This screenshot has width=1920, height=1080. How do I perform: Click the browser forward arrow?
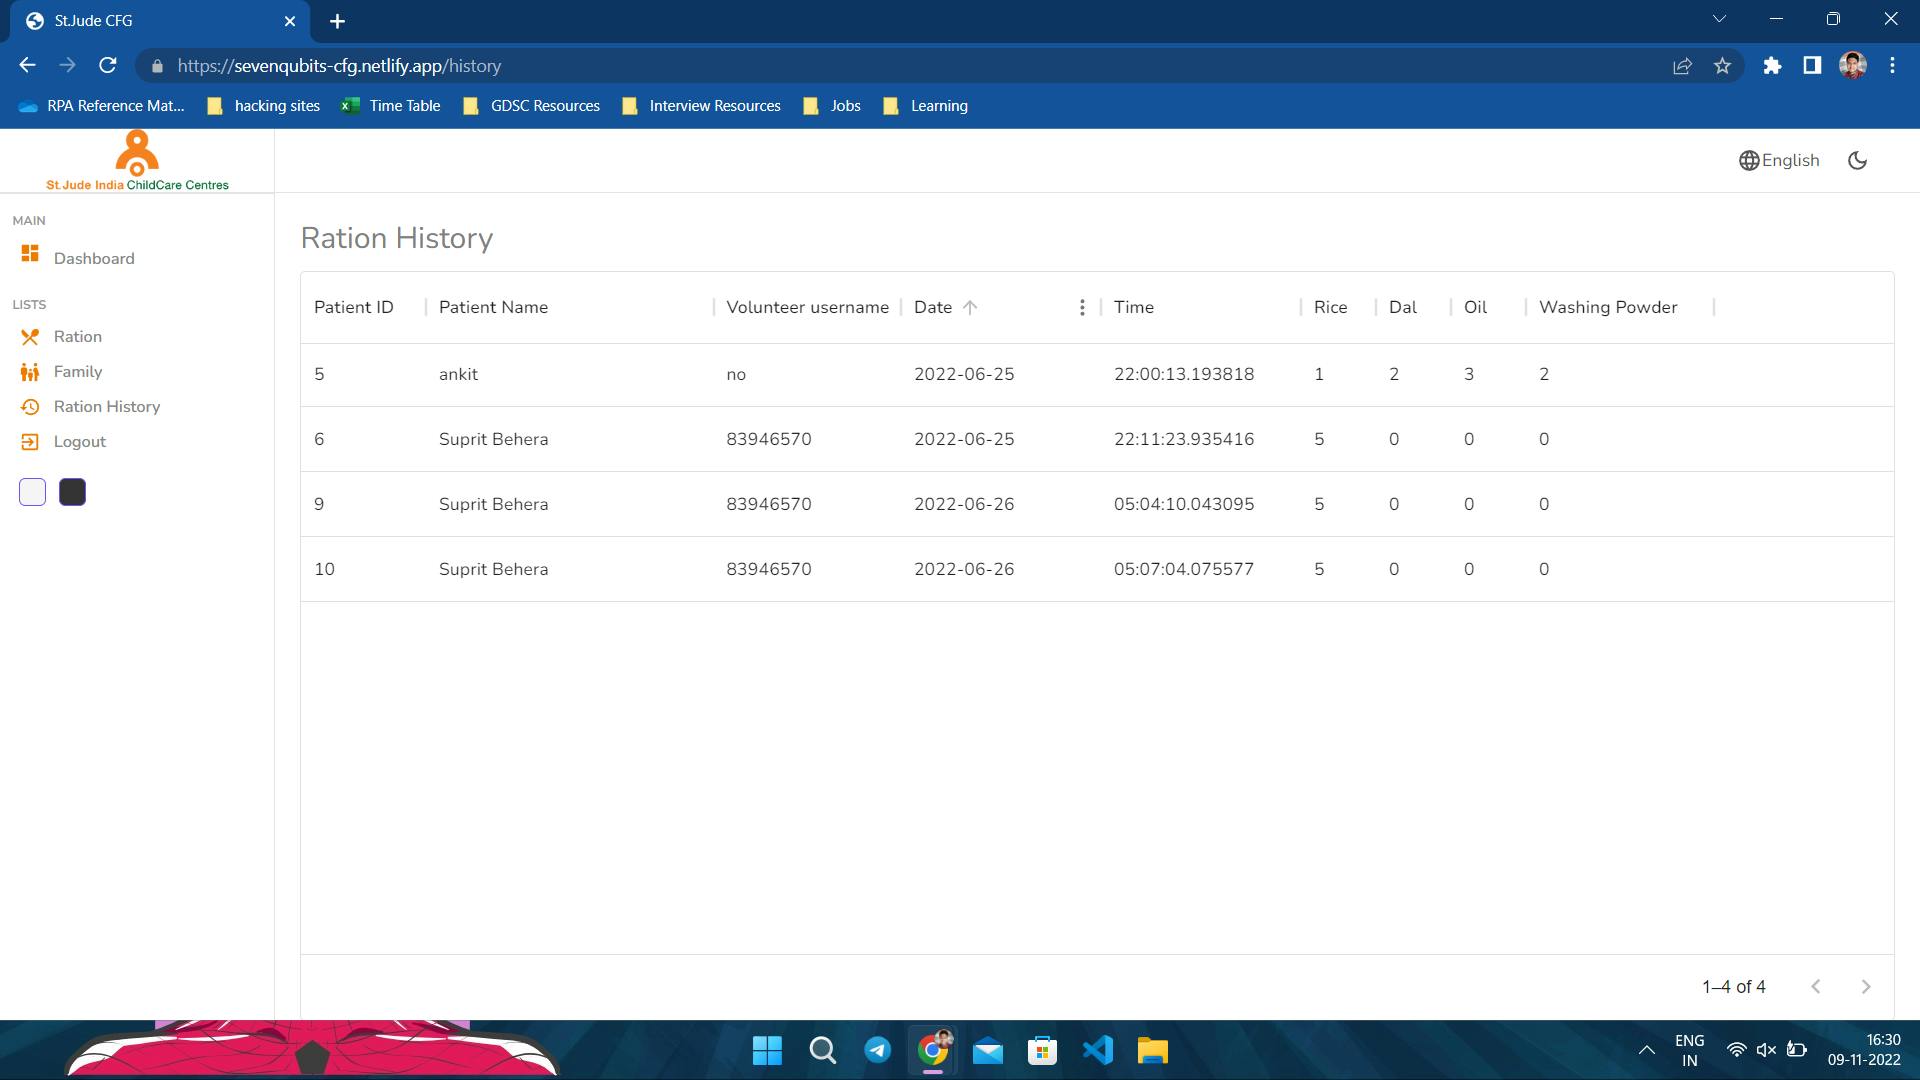67,66
